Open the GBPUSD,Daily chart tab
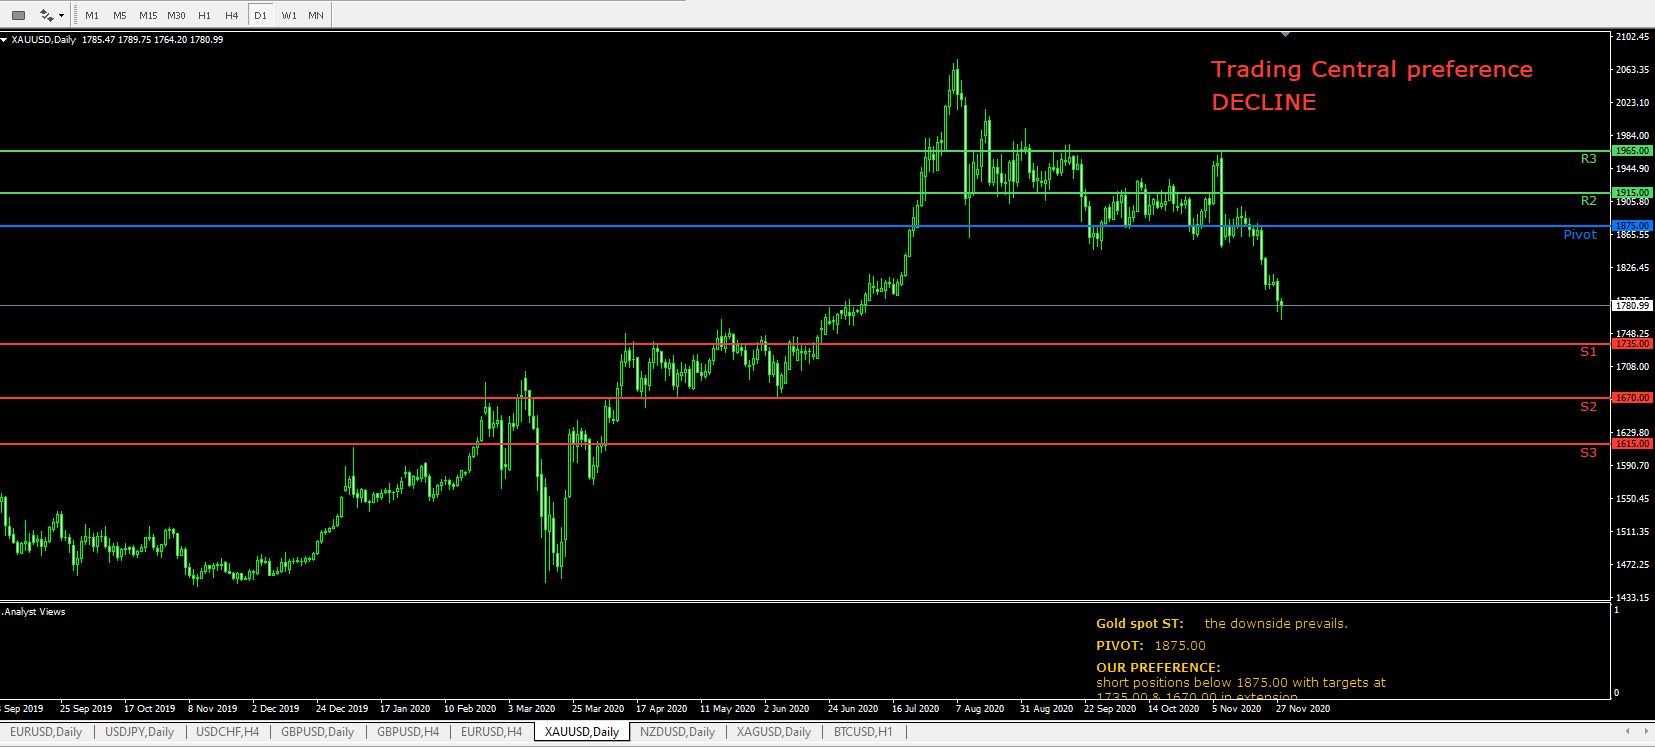 [318, 732]
